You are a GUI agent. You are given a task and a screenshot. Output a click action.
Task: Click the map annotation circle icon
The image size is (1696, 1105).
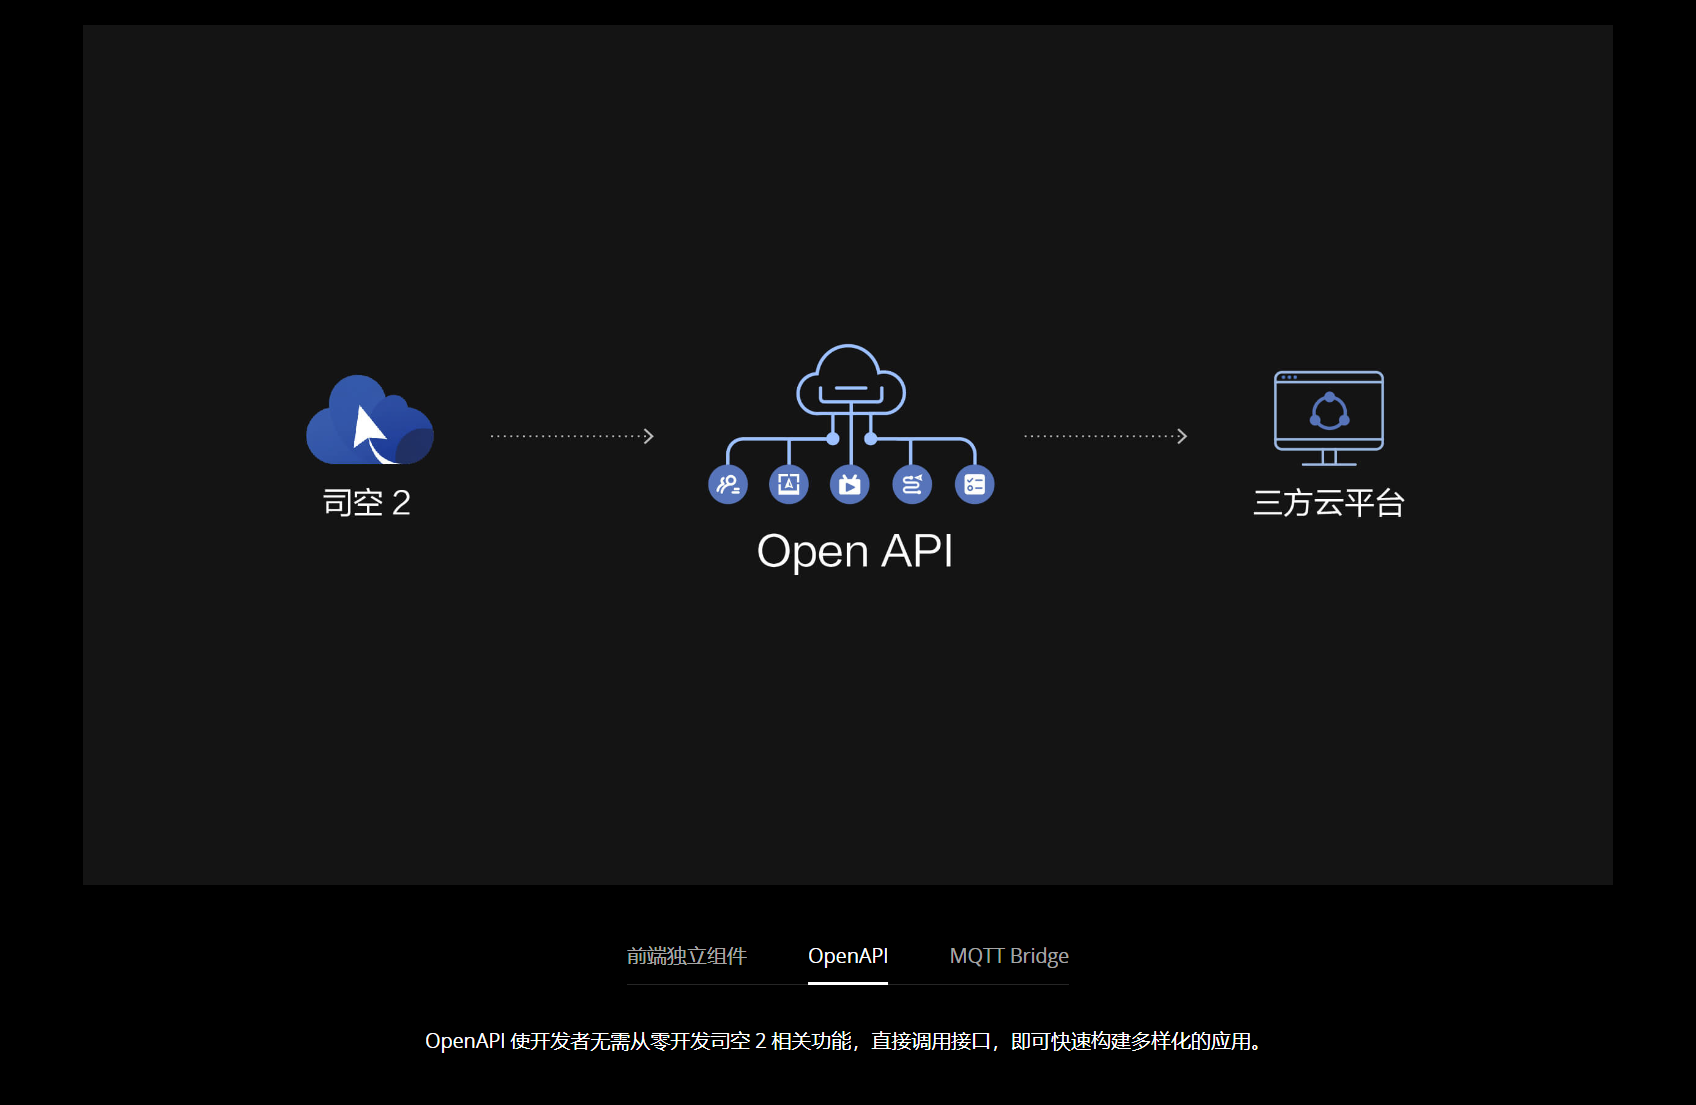click(x=789, y=485)
